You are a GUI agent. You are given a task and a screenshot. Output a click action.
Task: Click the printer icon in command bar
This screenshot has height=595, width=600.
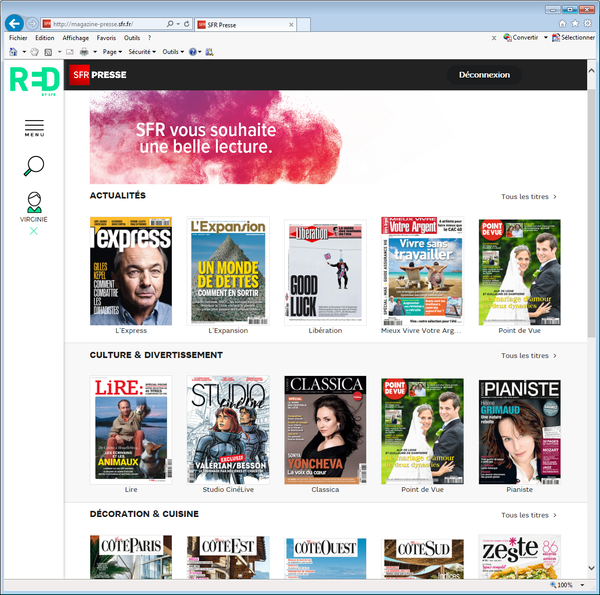pos(84,52)
